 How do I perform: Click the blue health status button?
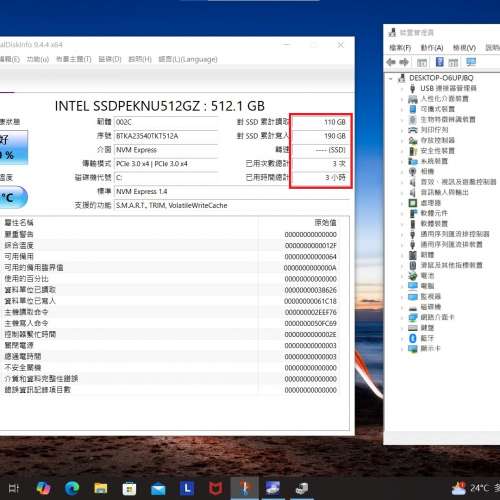13,147
